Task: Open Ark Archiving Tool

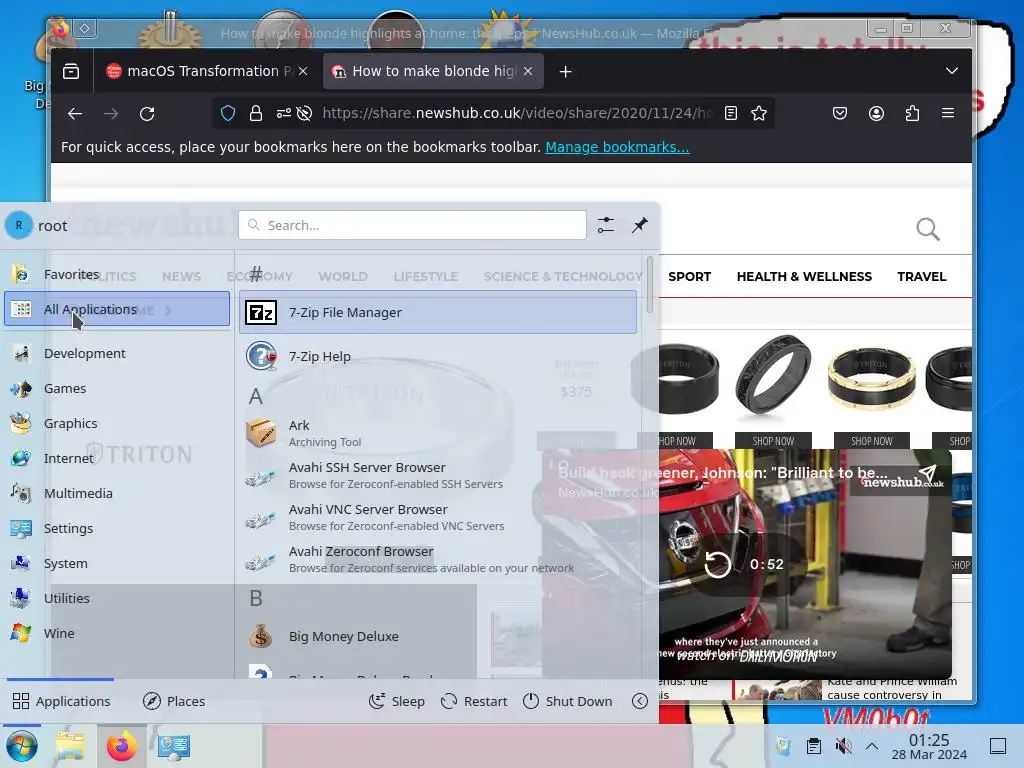Action: click(438, 433)
